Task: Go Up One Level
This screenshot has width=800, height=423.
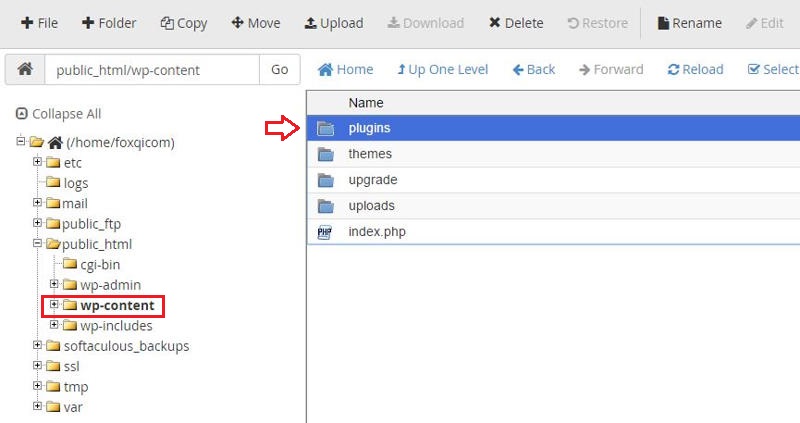Action: tap(442, 69)
